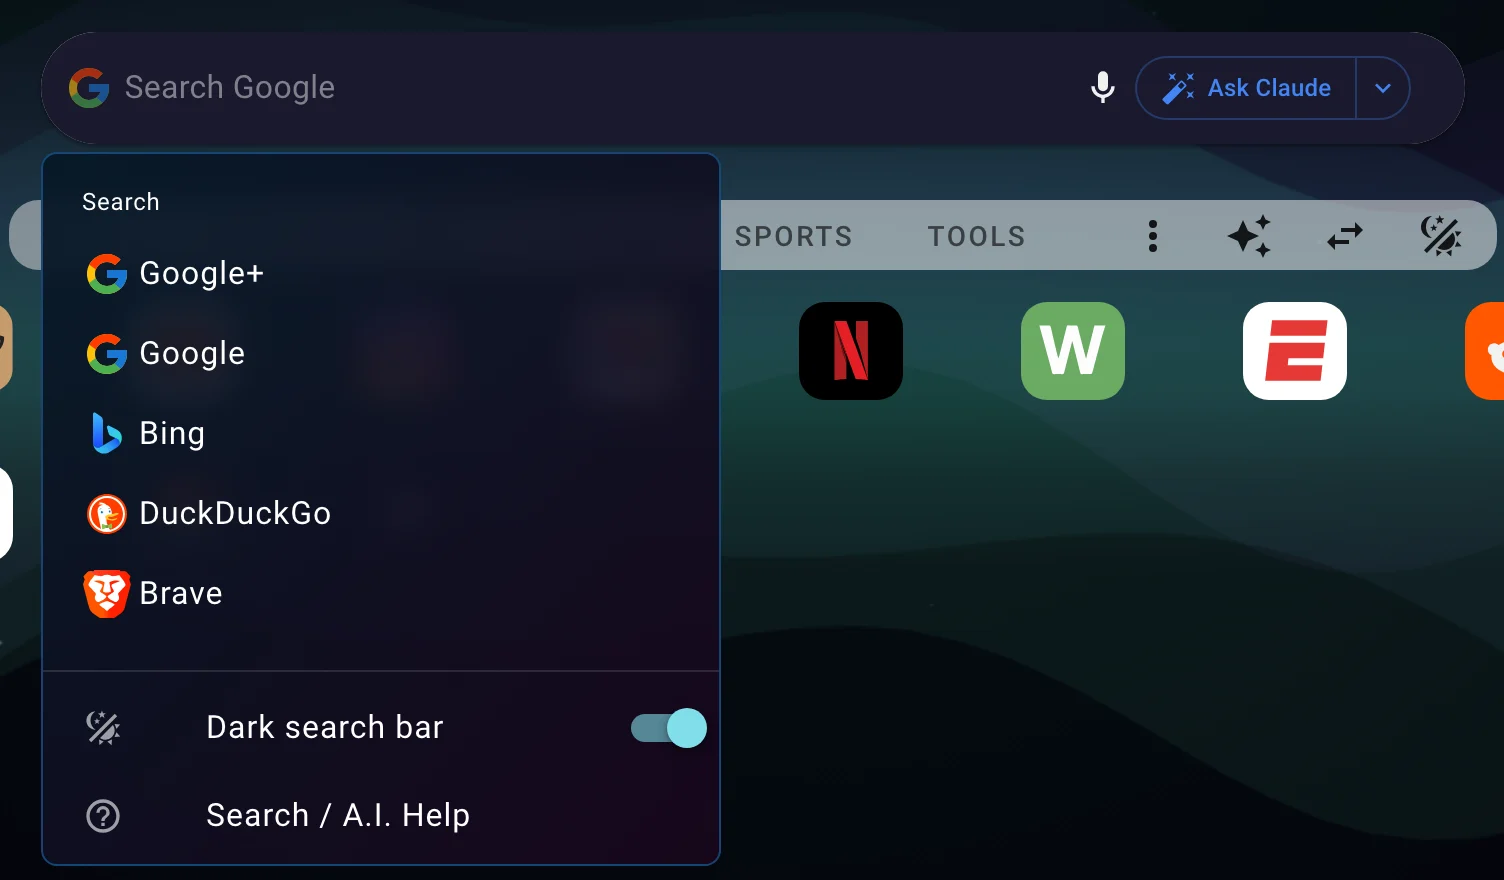
Task: Toggle the Dark search bar switch
Action: [x=669, y=728]
